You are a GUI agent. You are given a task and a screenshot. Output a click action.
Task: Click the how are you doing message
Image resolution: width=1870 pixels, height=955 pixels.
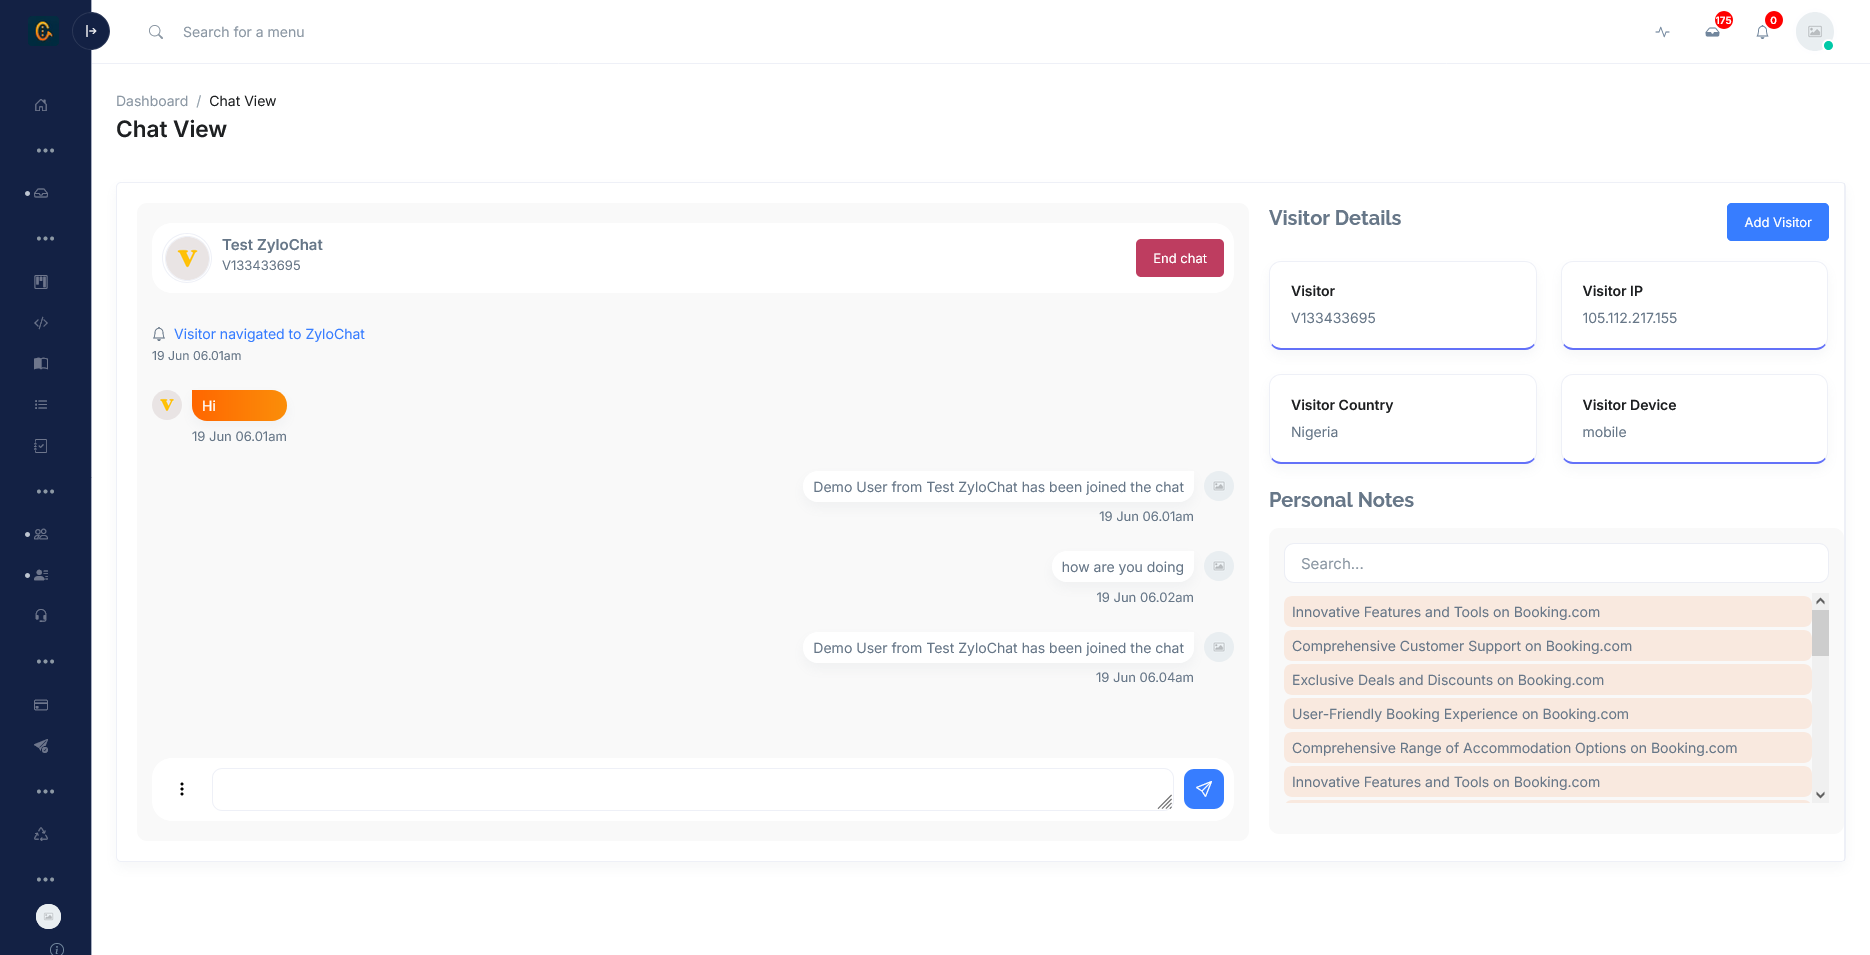[1122, 567]
